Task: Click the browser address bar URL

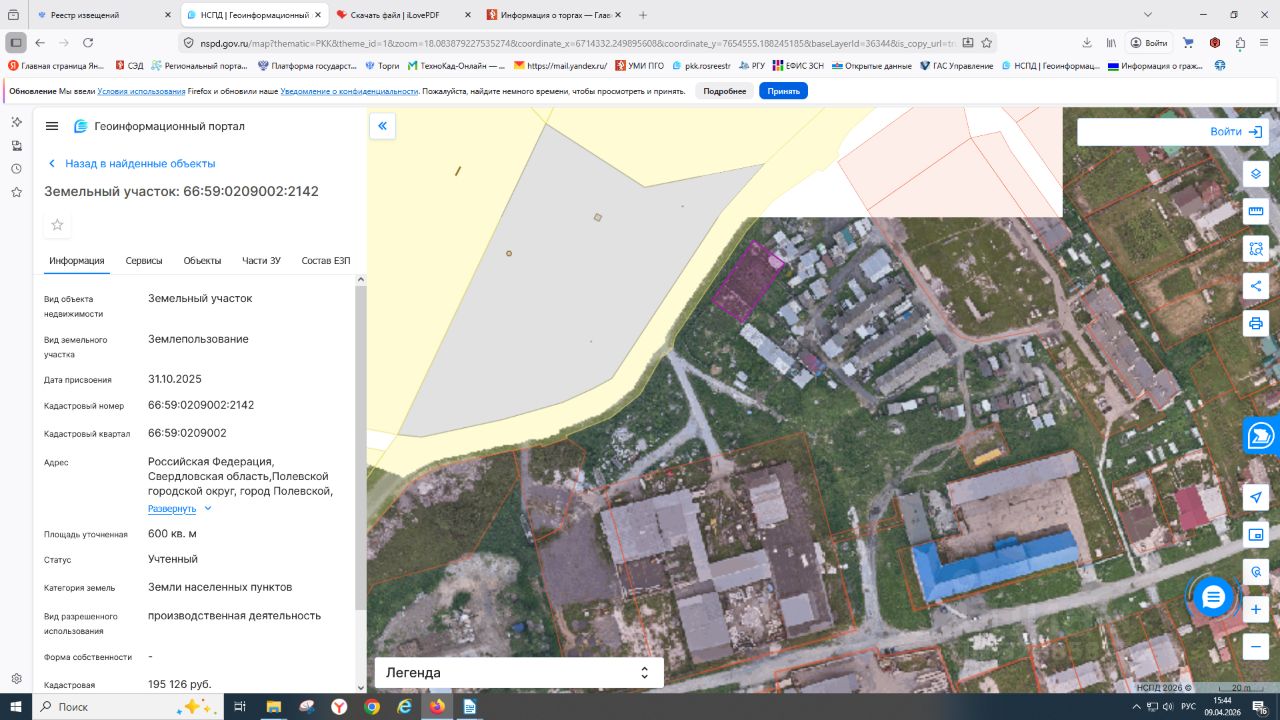Action: click(578, 43)
